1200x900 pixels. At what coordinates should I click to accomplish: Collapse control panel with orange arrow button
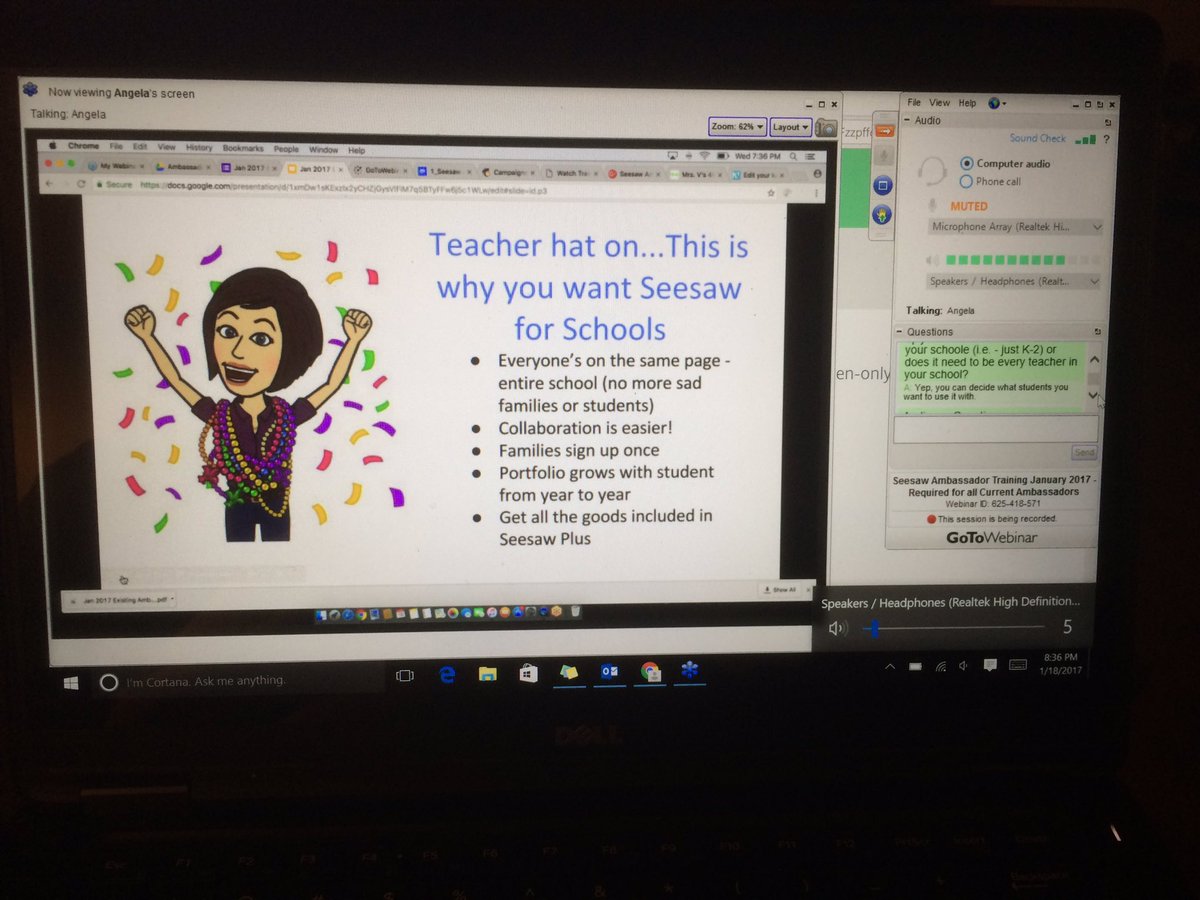883,129
